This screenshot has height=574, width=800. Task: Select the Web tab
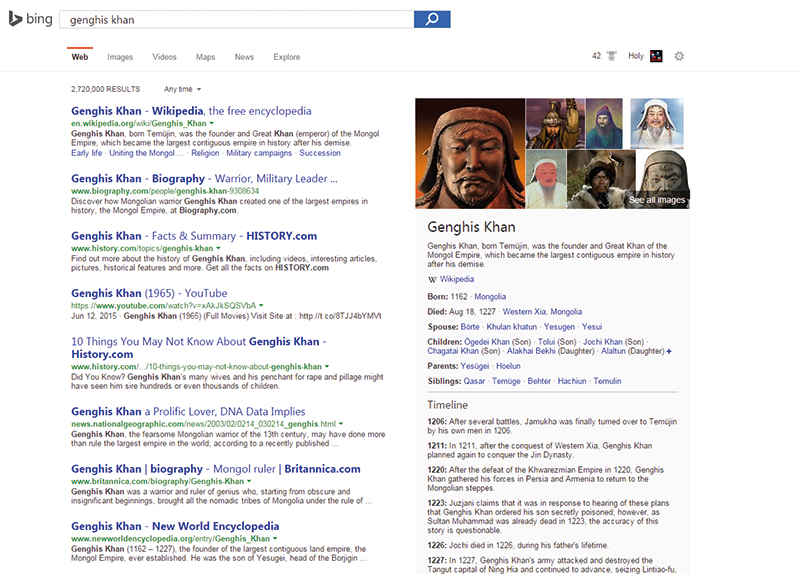click(80, 57)
